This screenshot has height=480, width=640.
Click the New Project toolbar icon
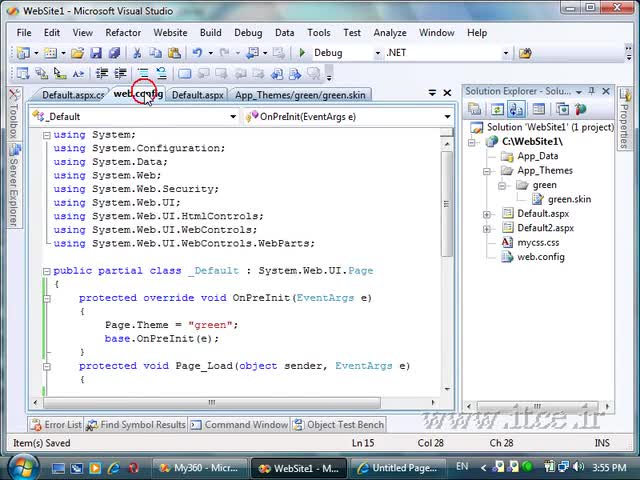pyautogui.click(x=23, y=53)
